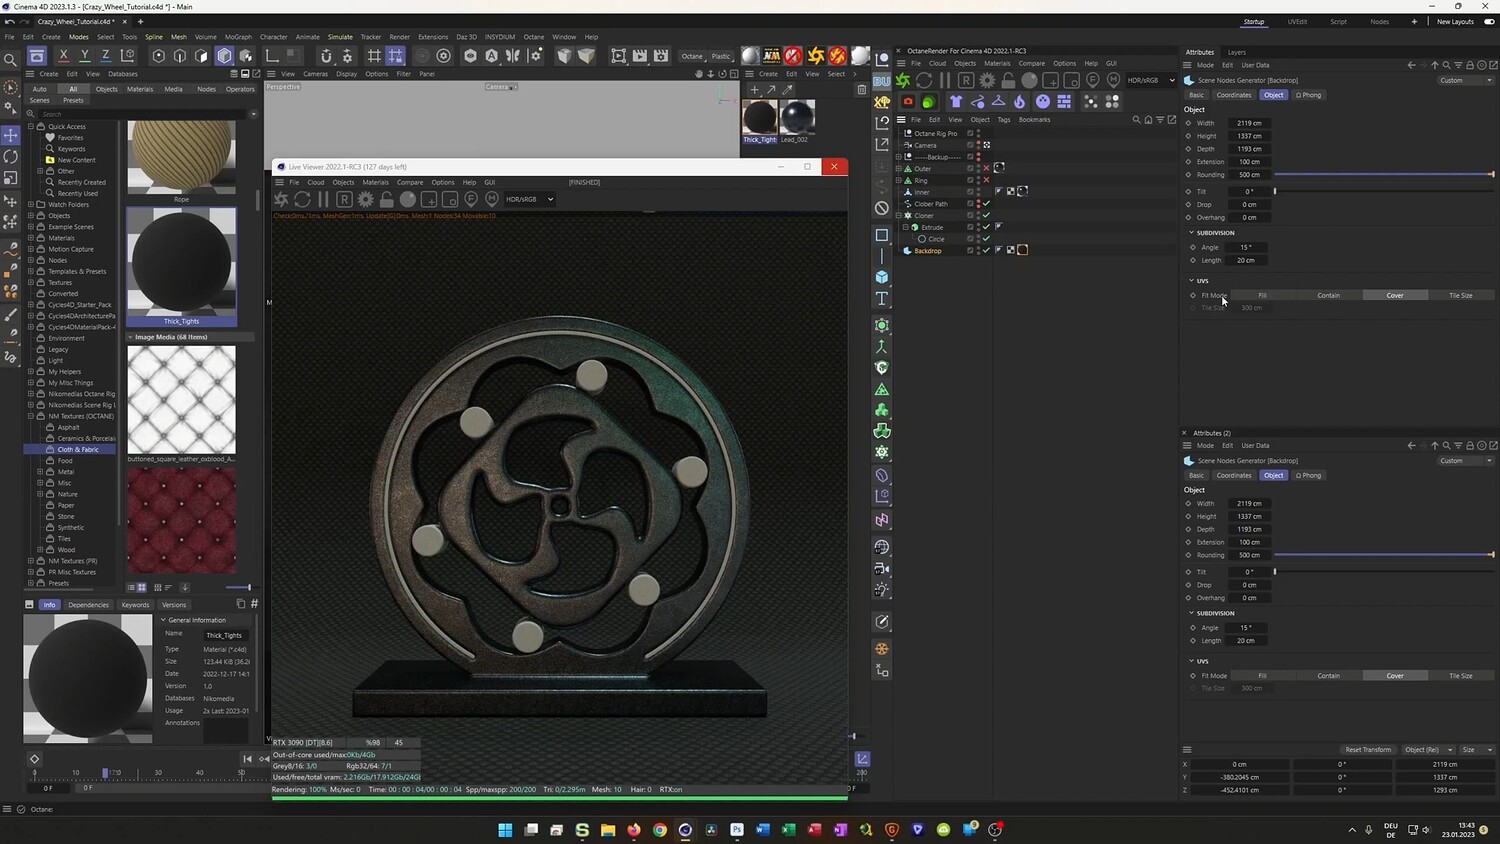Lock the Y axis in top toolbar

84,56
